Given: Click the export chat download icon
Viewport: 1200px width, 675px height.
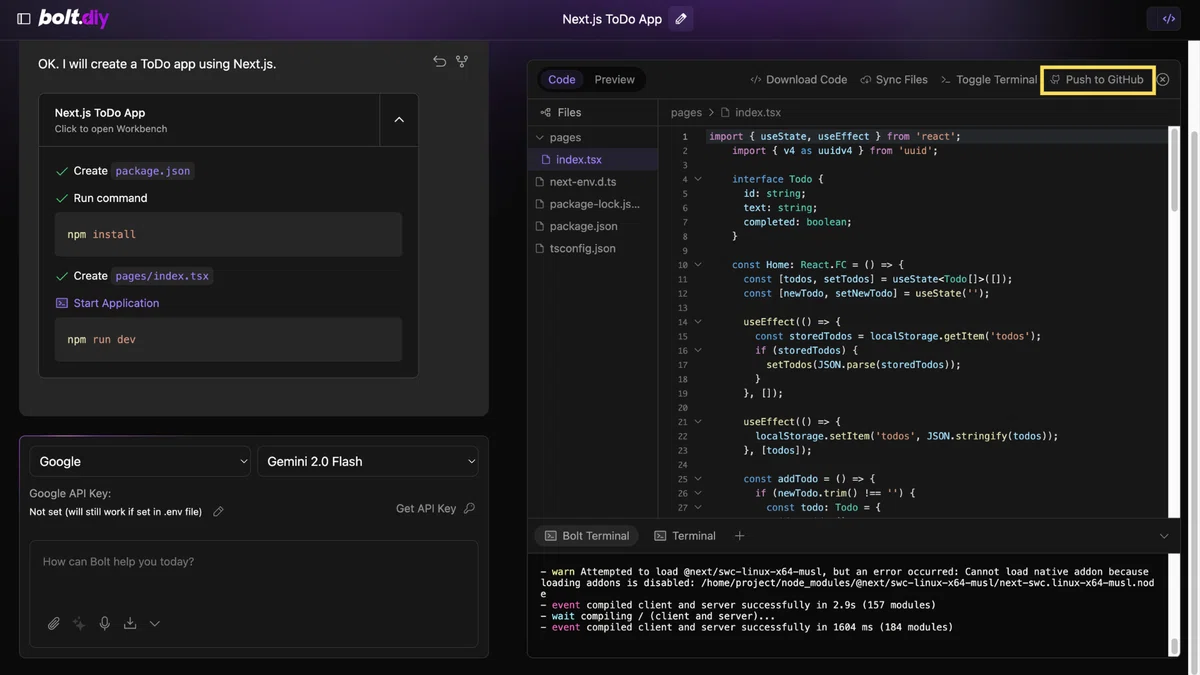Looking at the screenshot, I should pos(130,623).
